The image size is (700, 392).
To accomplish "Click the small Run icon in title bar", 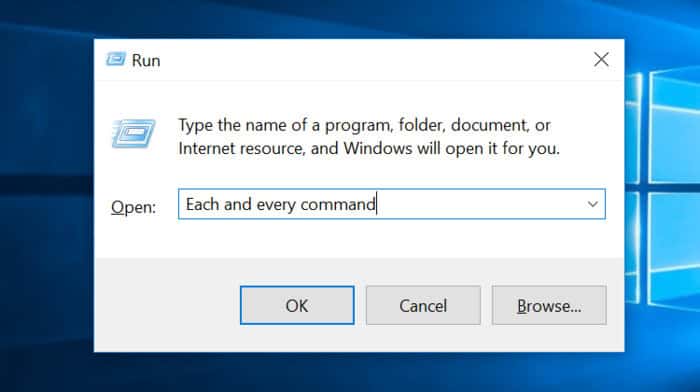I will 116,59.
